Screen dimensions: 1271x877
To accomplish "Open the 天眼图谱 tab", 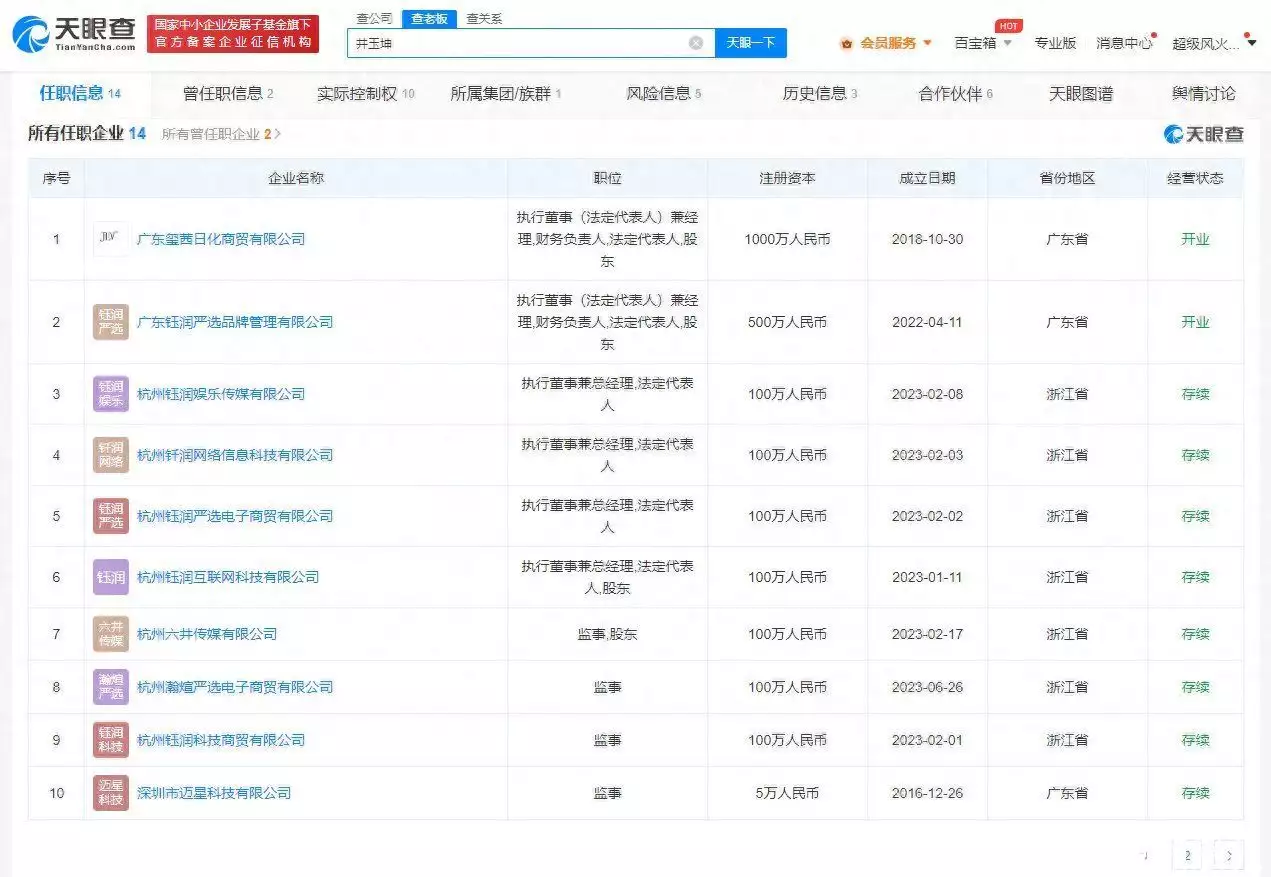I will [x=1080, y=94].
